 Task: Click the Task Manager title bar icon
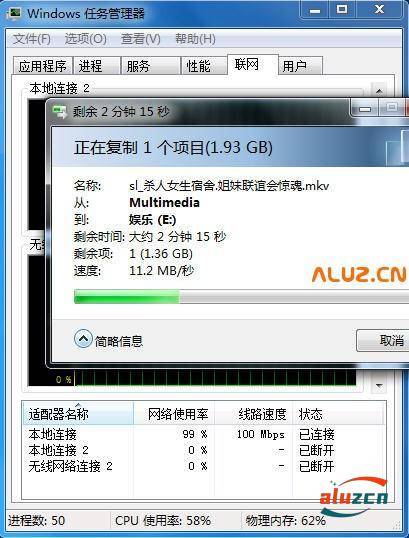click(15, 14)
